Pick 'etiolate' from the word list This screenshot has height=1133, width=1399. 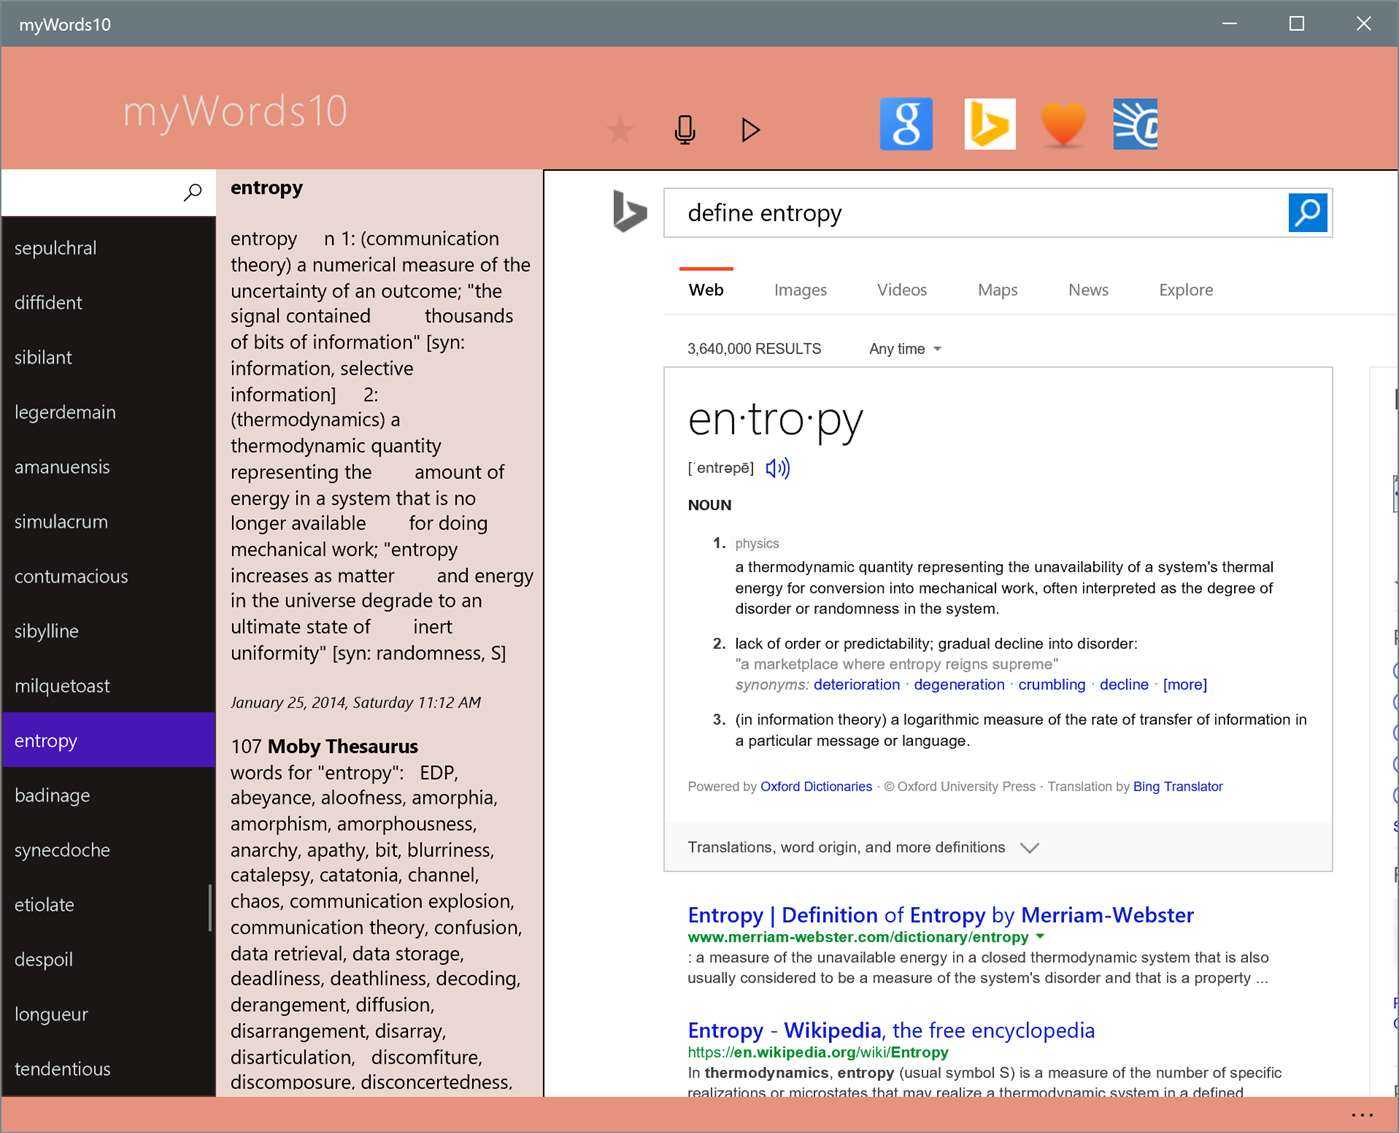[108, 905]
